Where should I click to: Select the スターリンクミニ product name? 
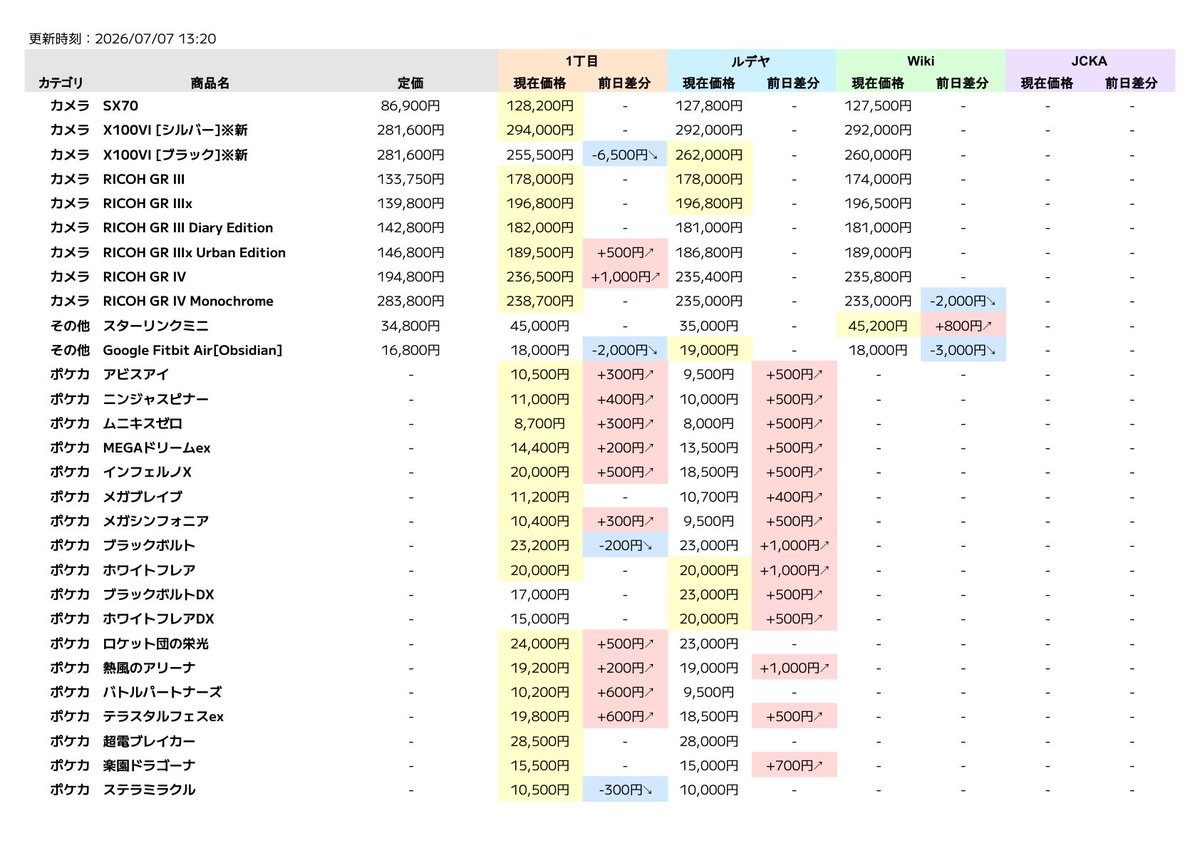[156, 326]
